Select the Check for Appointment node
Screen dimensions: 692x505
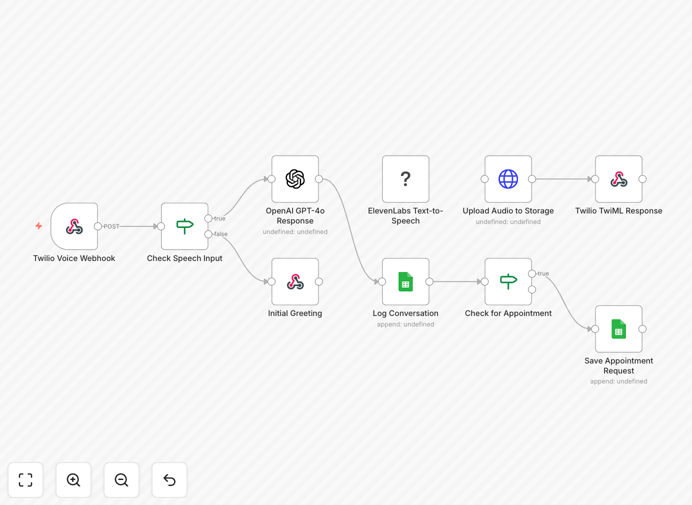point(508,282)
